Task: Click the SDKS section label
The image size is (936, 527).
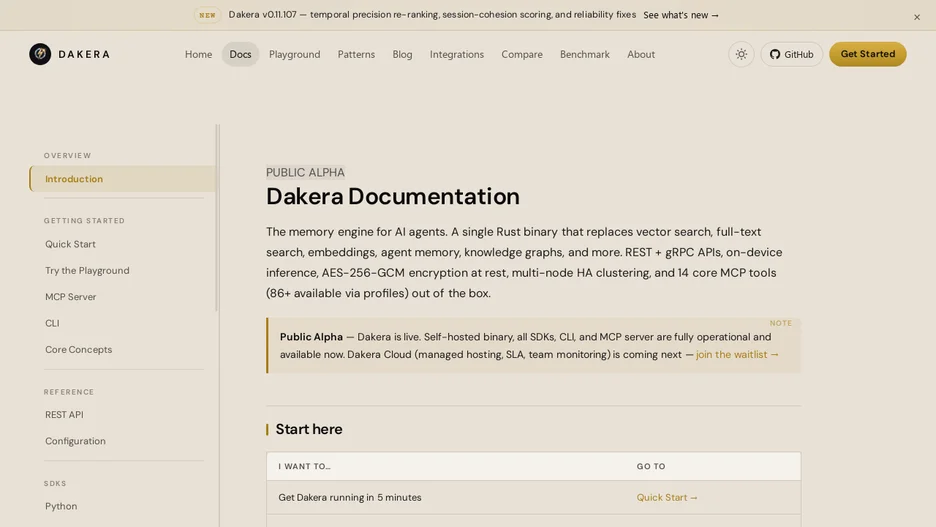Action: point(55,483)
